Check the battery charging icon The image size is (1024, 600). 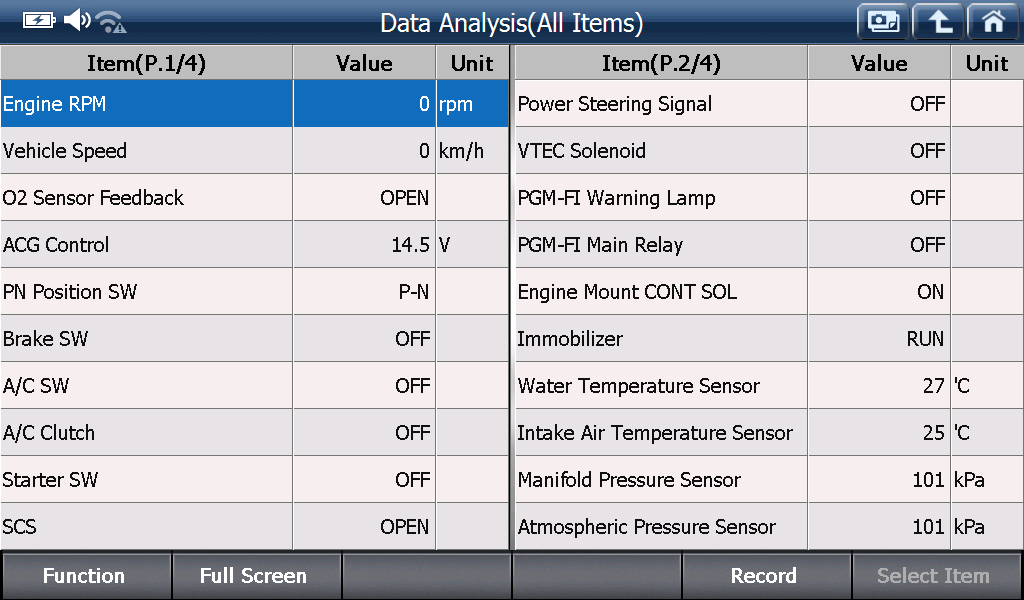(x=39, y=21)
